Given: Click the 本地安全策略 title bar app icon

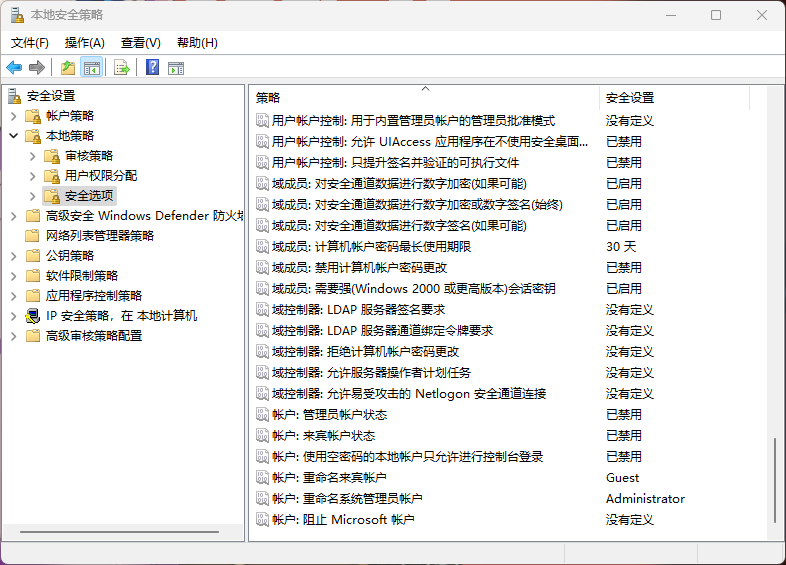Looking at the screenshot, I should point(17,15).
